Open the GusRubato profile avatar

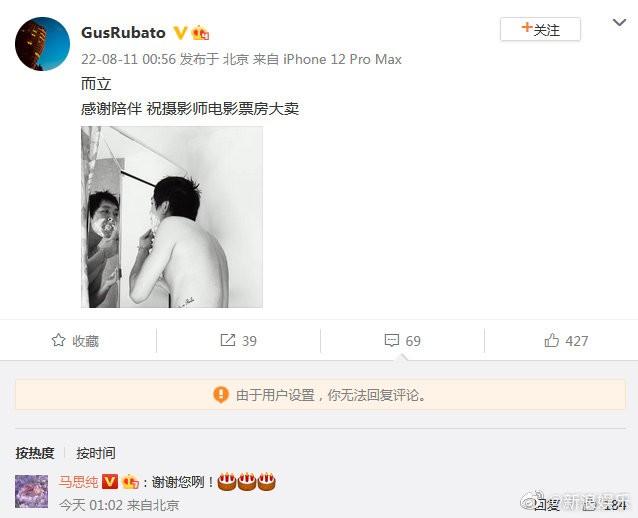pyautogui.click(x=42, y=44)
